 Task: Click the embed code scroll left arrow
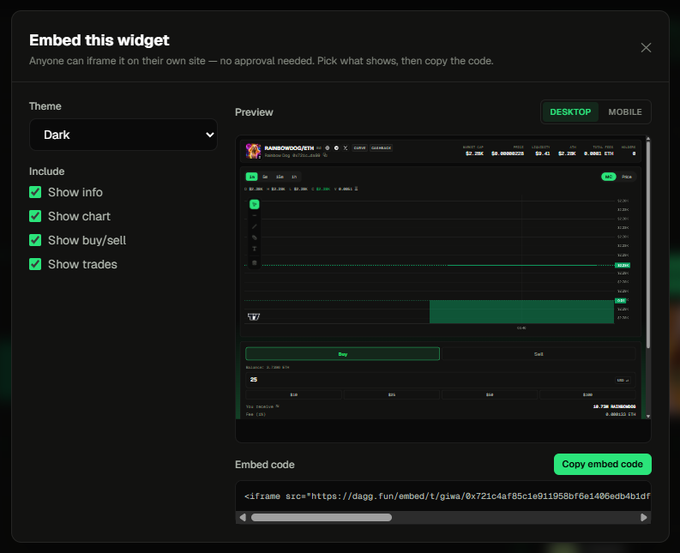click(x=243, y=517)
